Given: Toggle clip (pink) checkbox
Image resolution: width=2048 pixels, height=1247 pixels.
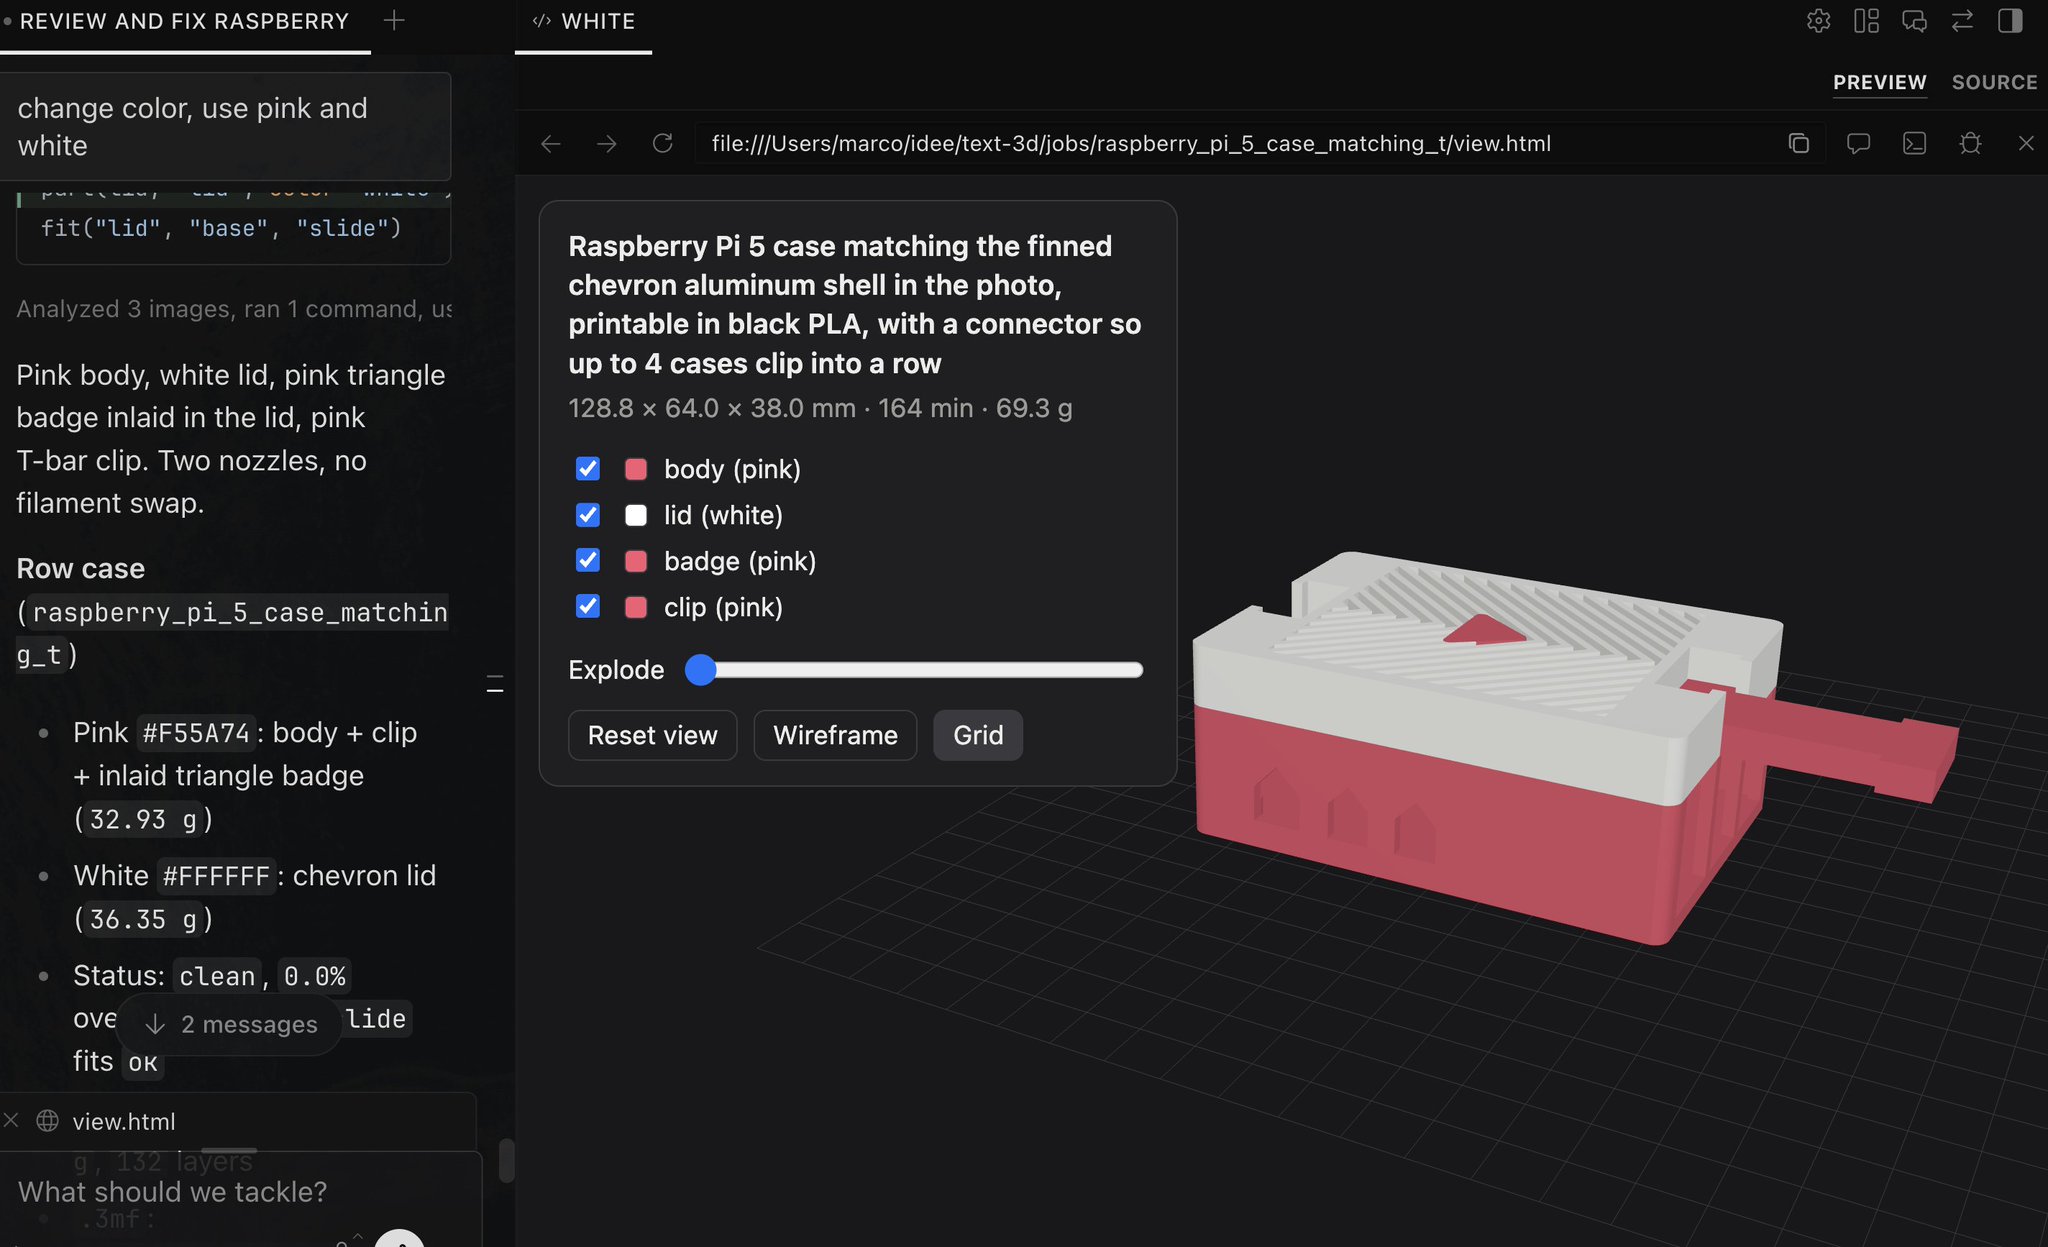Looking at the screenshot, I should click(x=588, y=607).
